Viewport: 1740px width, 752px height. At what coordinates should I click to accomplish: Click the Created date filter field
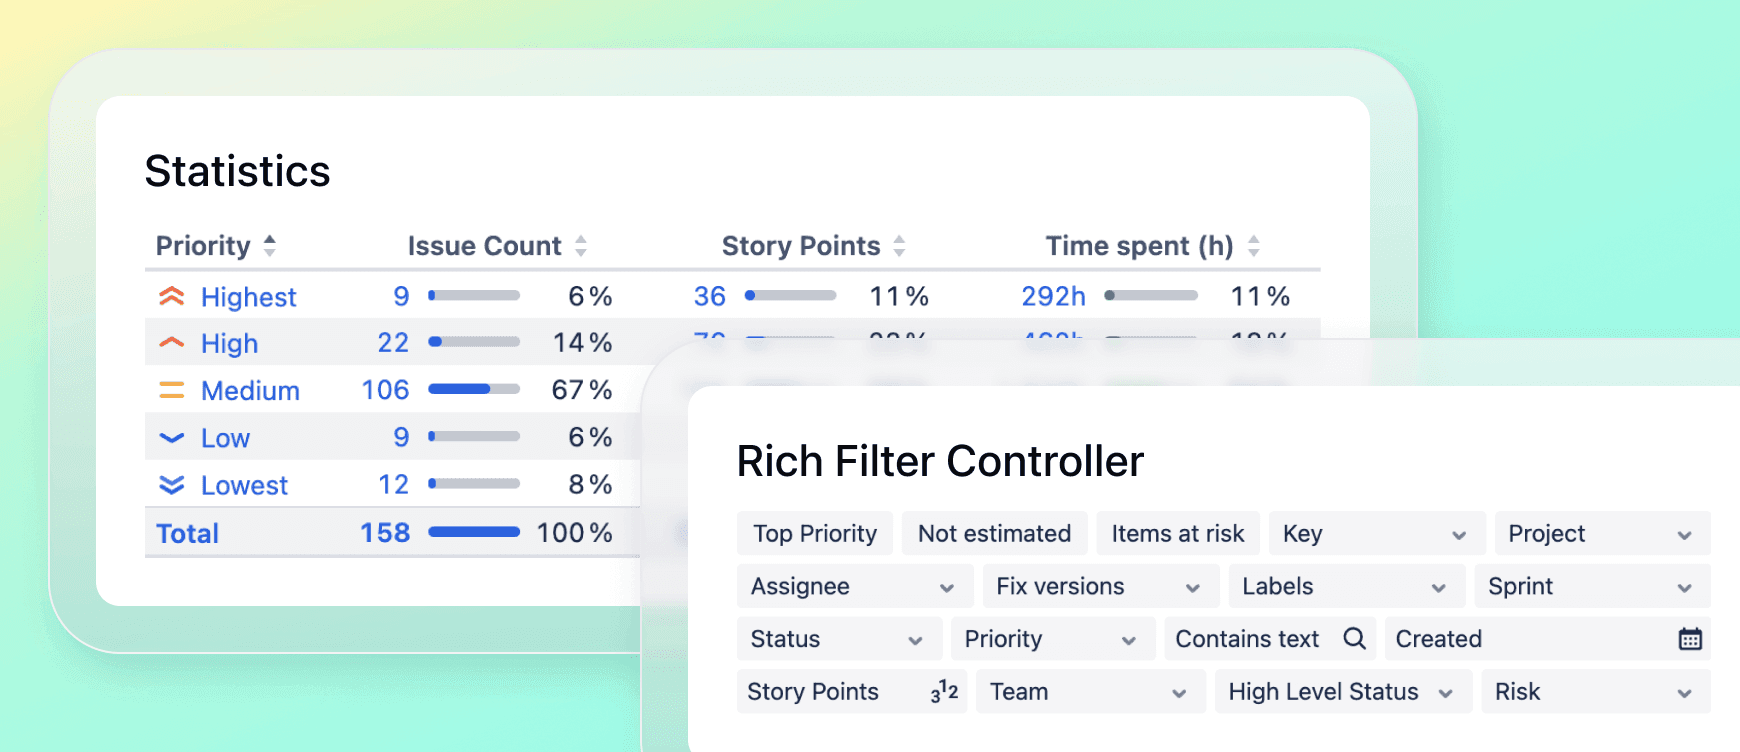coord(1548,639)
